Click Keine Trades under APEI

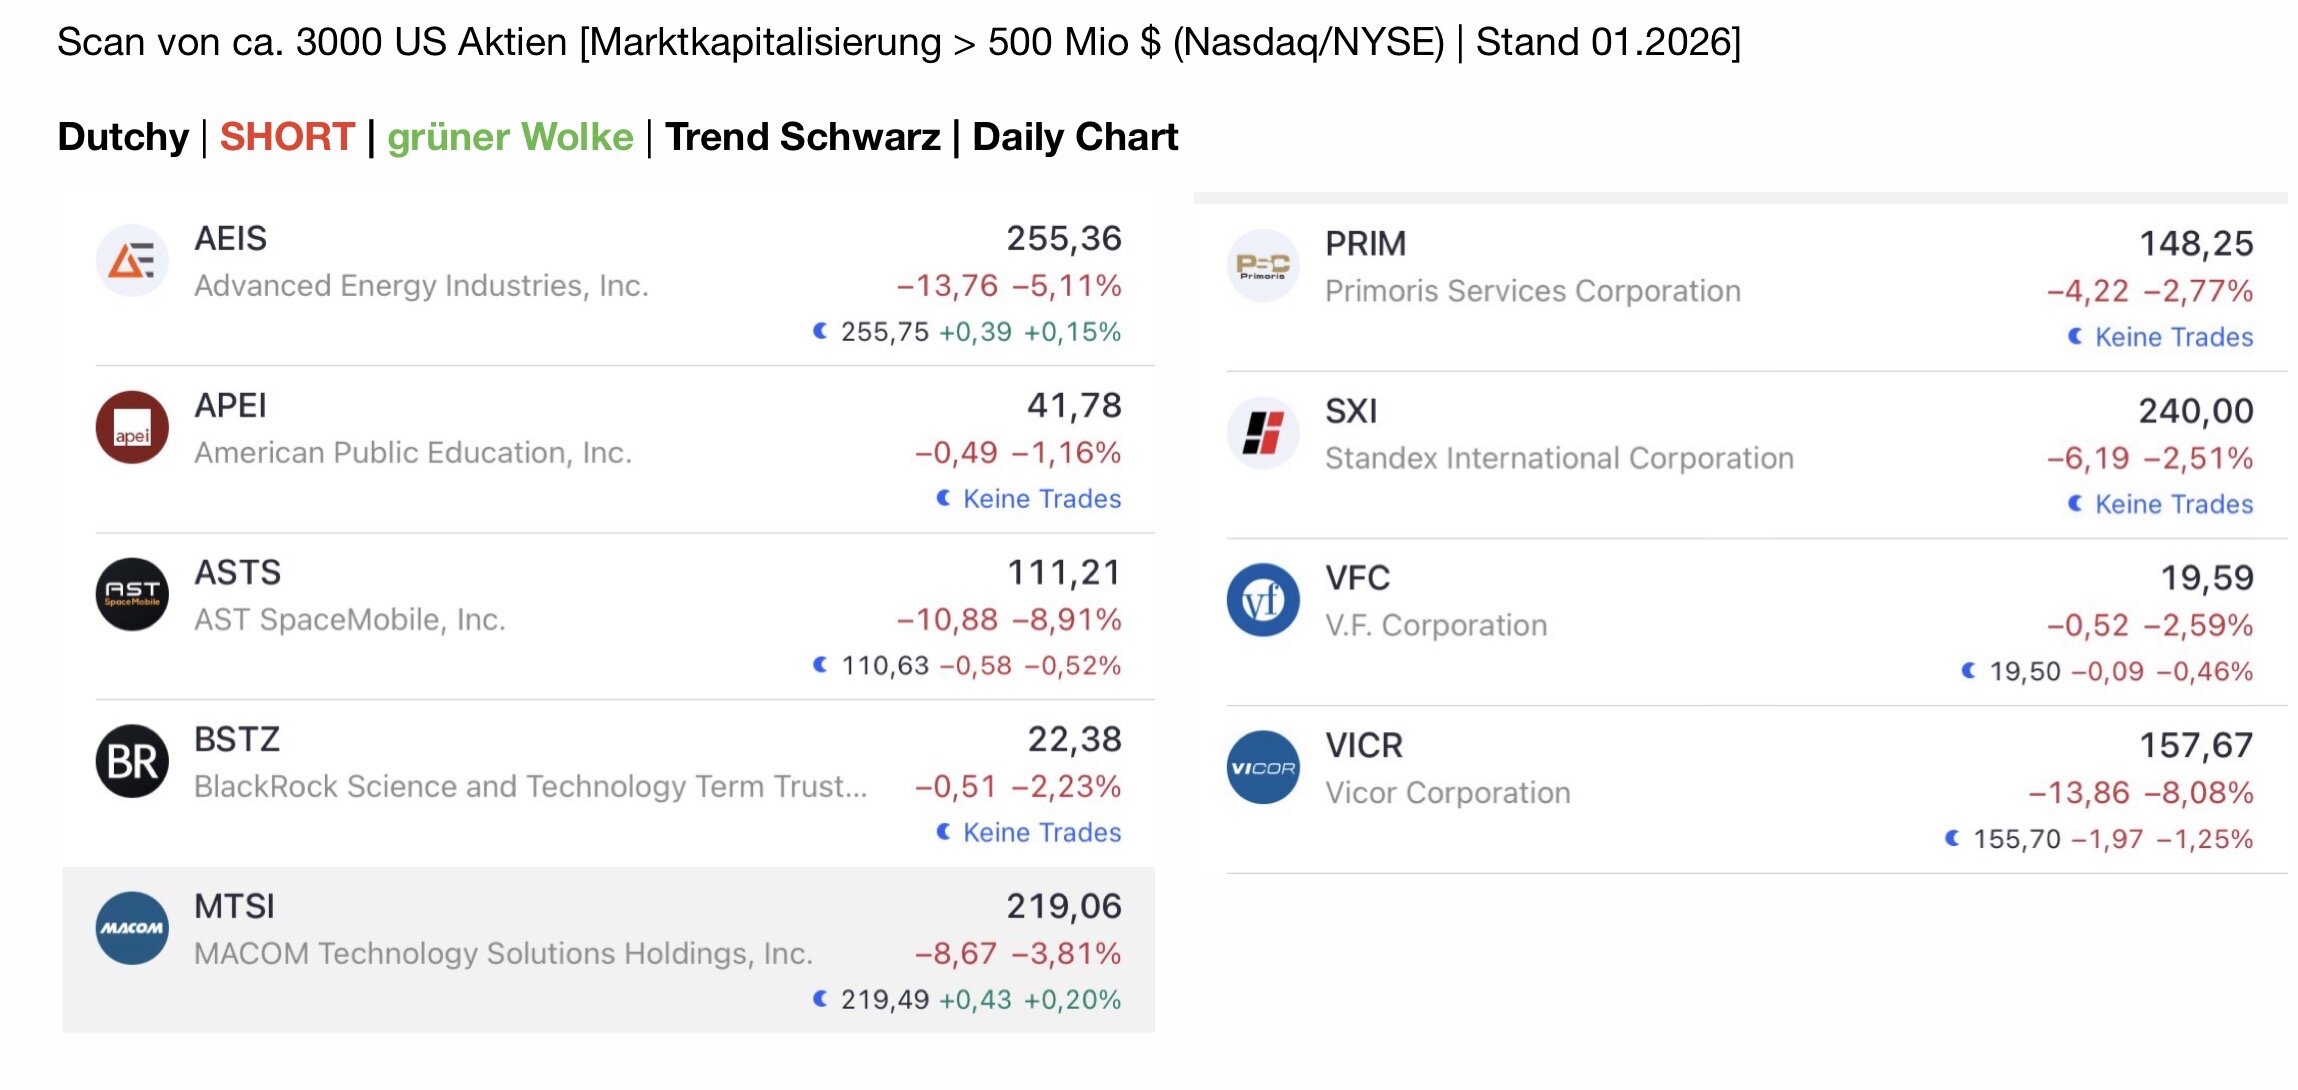(x=1041, y=498)
